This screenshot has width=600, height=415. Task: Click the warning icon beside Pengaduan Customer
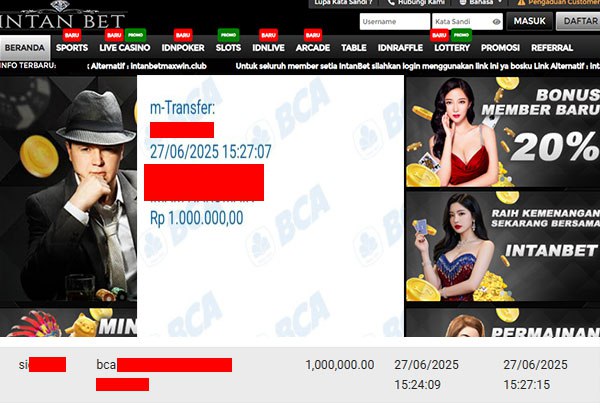[x=521, y=3]
